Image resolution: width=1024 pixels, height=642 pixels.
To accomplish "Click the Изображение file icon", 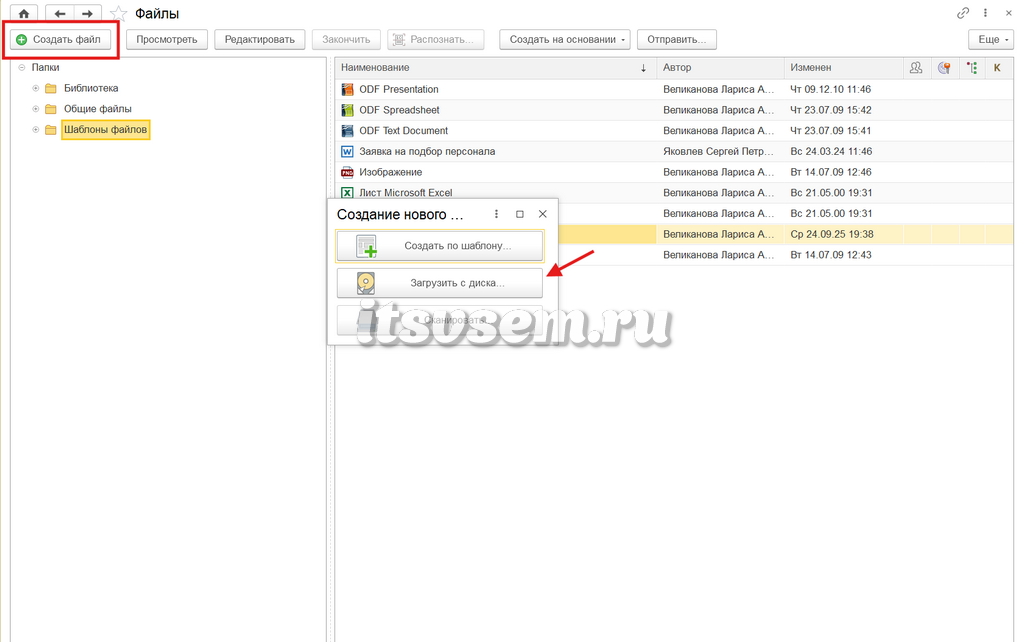I will pos(347,172).
